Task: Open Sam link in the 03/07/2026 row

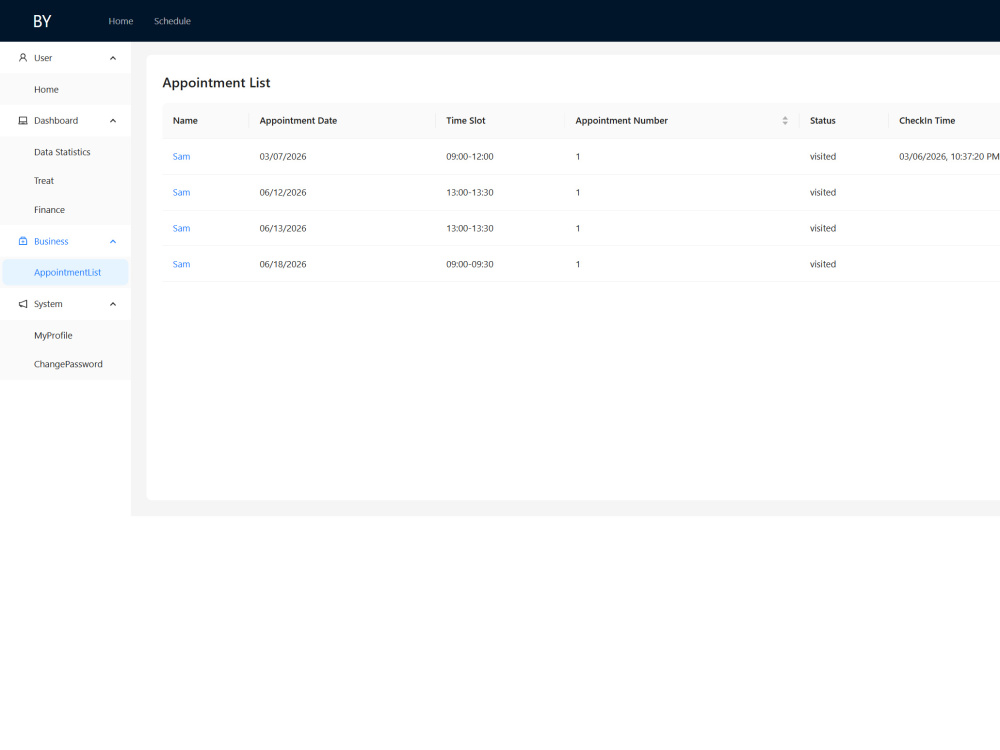Action: click(x=181, y=156)
